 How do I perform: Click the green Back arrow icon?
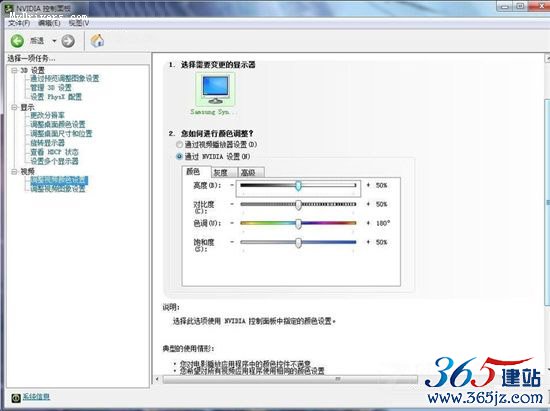(x=17, y=41)
